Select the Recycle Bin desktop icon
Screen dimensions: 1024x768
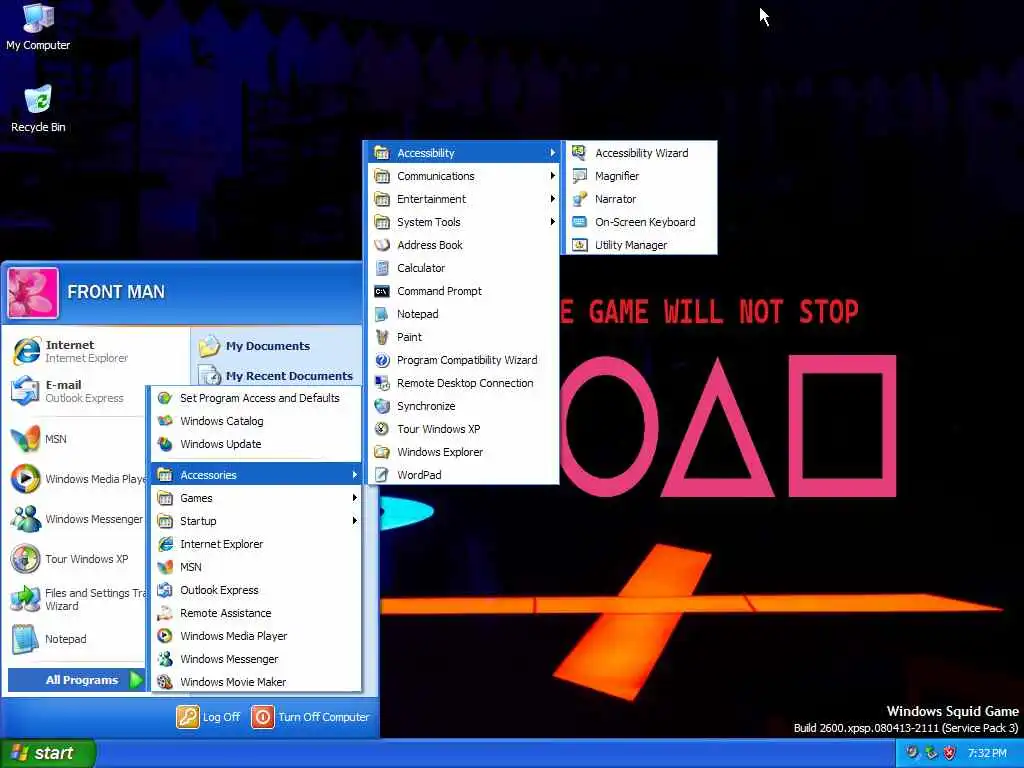(38, 108)
